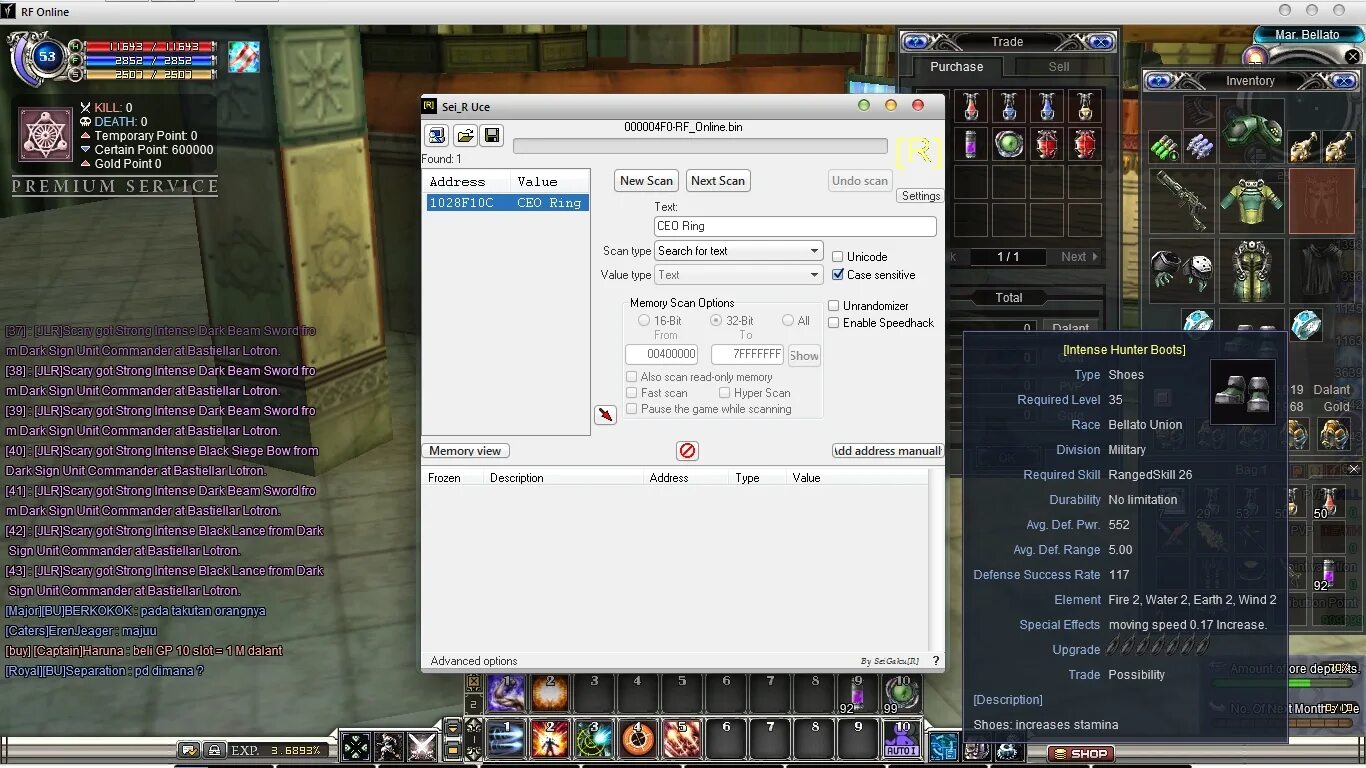Viewport: 1366px width, 768px height.
Task: Open the Scan type dropdown
Action: pyautogui.click(x=738, y=251)
